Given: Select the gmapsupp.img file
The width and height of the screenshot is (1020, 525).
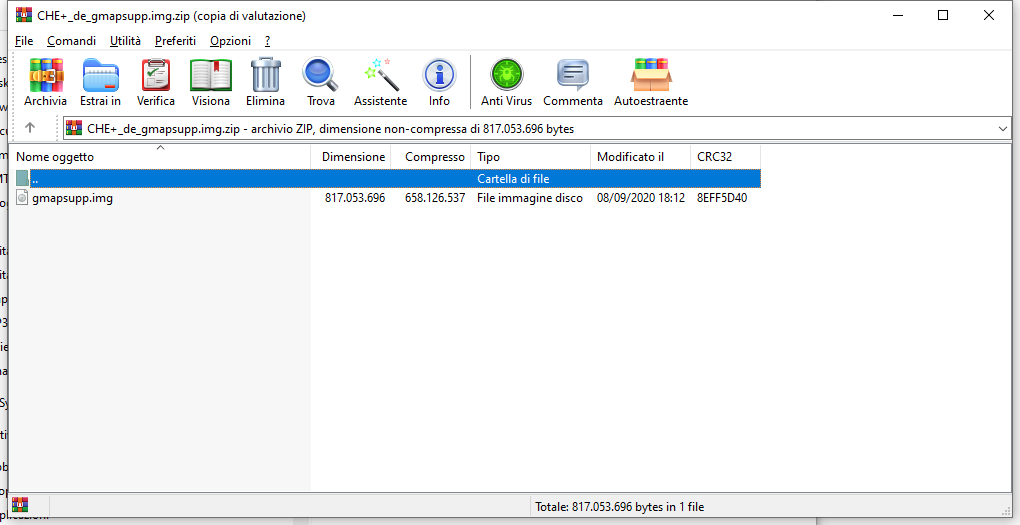Looking at the screenshot, I should (72, 198).
